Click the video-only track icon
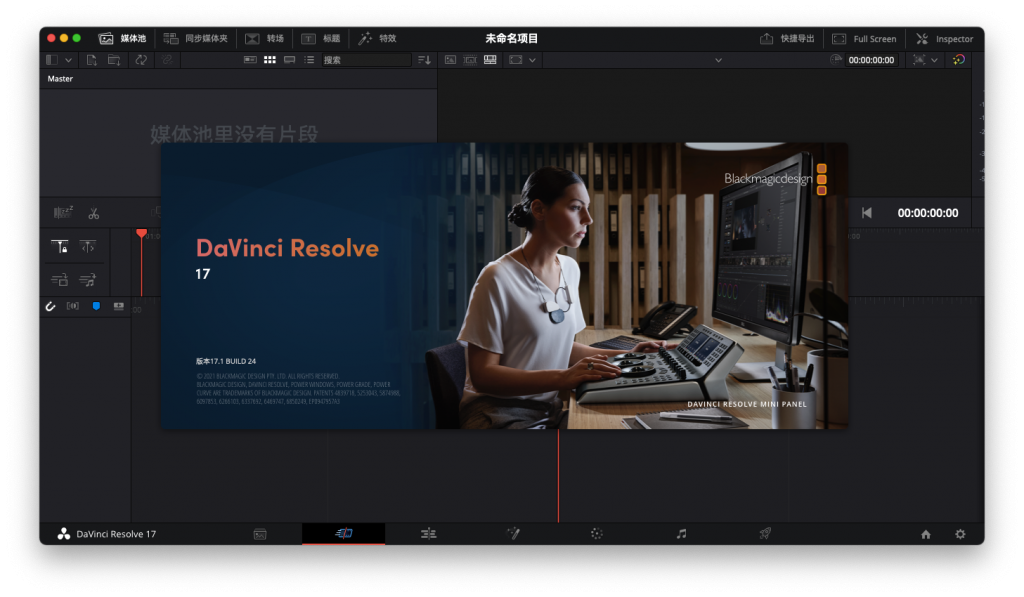Viewport: 1024px width, 597px height. pos(59,280)
